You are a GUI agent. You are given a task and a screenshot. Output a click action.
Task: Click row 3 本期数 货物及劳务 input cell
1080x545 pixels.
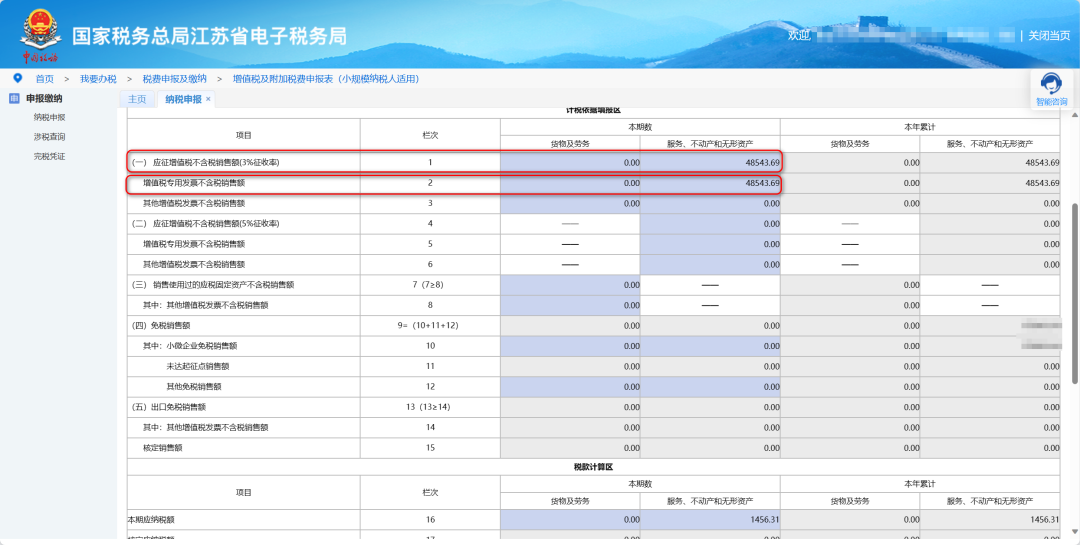click(570, 203)
